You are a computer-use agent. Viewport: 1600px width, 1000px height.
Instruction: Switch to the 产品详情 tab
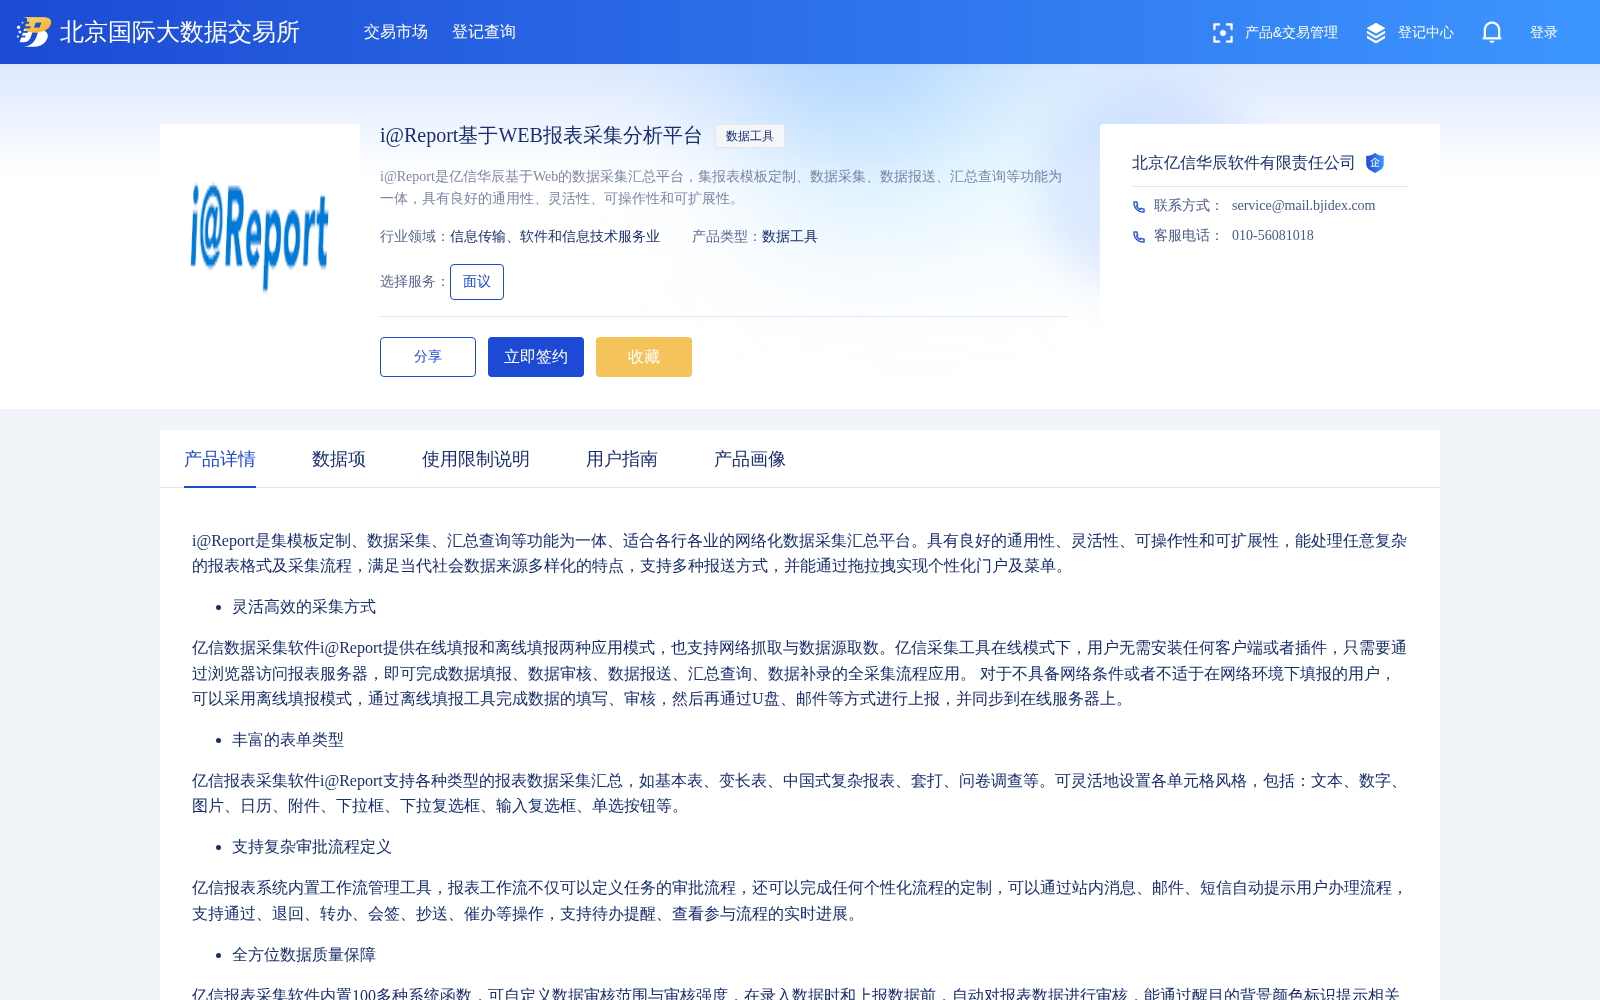tap(220, 459)
